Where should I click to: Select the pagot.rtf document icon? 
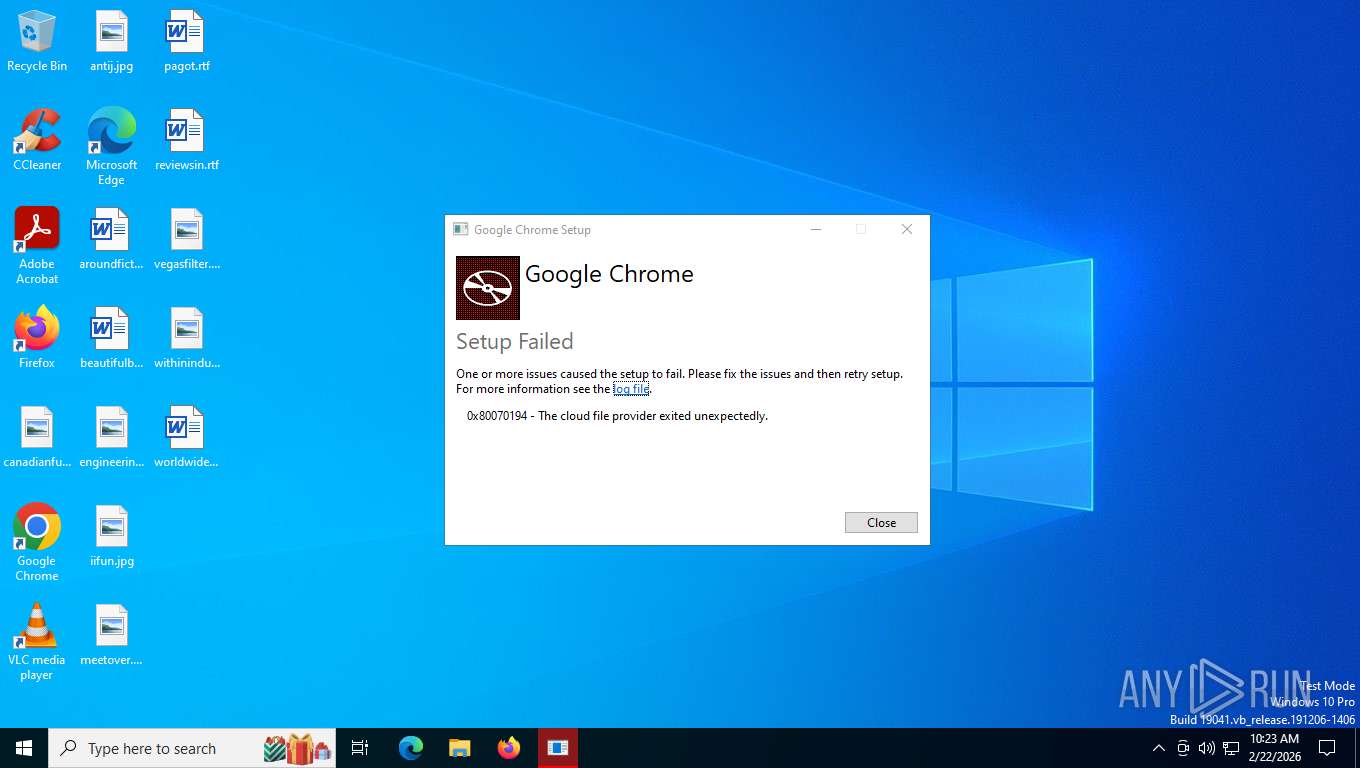(x=186, y=42)
